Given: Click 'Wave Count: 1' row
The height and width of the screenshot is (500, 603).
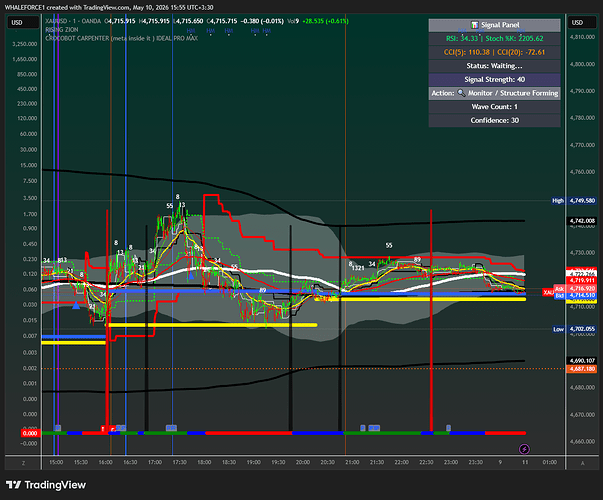Looking at the screenshot, I should [x=495, y=107].
